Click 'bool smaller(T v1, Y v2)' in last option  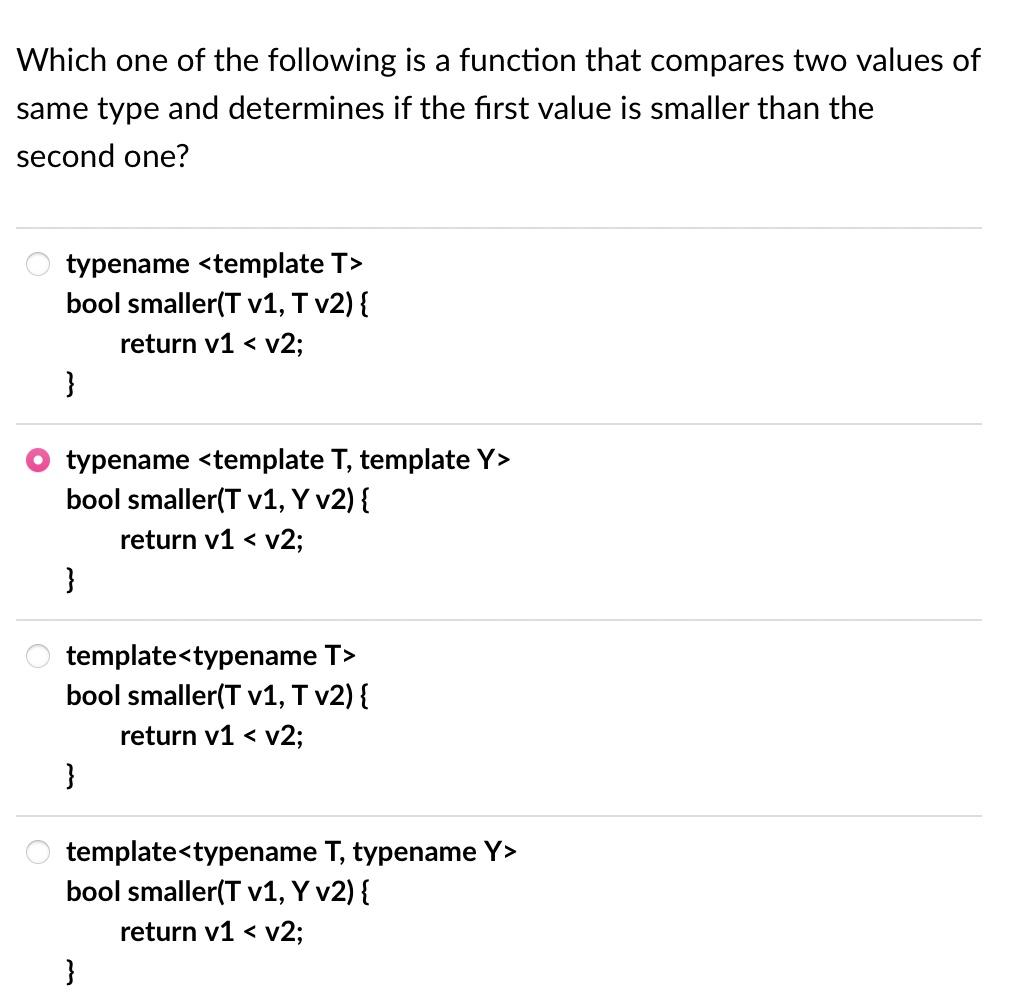click(218, 892)
